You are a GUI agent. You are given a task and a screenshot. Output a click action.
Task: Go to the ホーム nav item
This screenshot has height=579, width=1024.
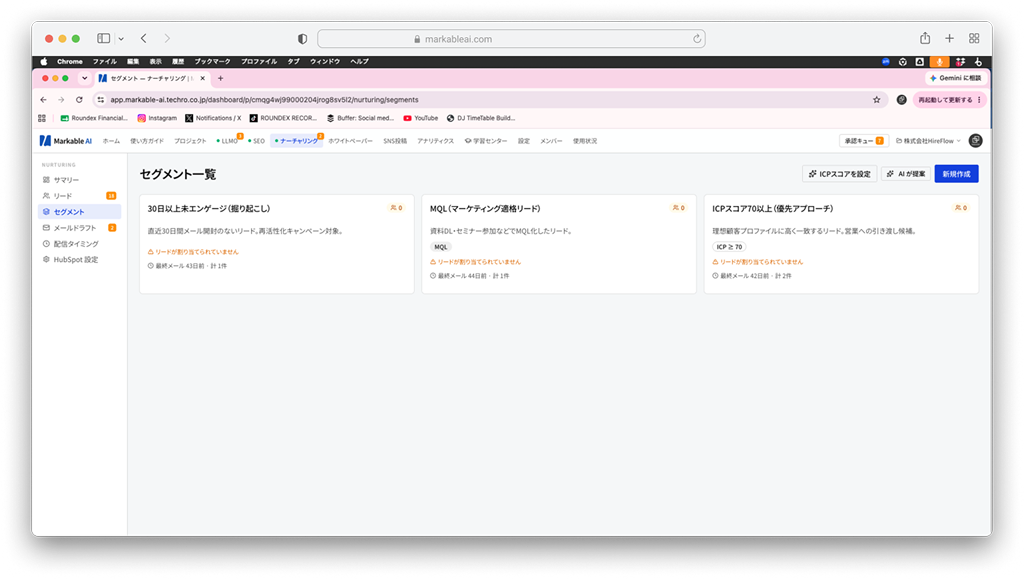point(111,141)
